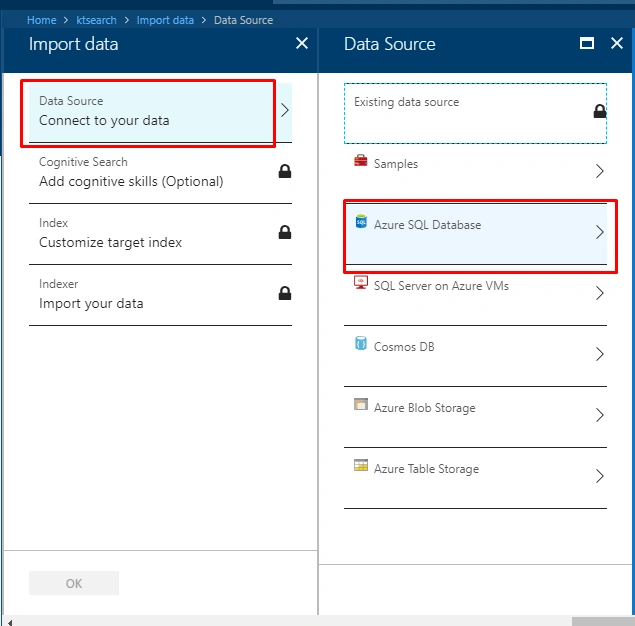The height and width of the screenshot is (626, 635).
Task: Close the Import data blade
Action: pos(302,43)
